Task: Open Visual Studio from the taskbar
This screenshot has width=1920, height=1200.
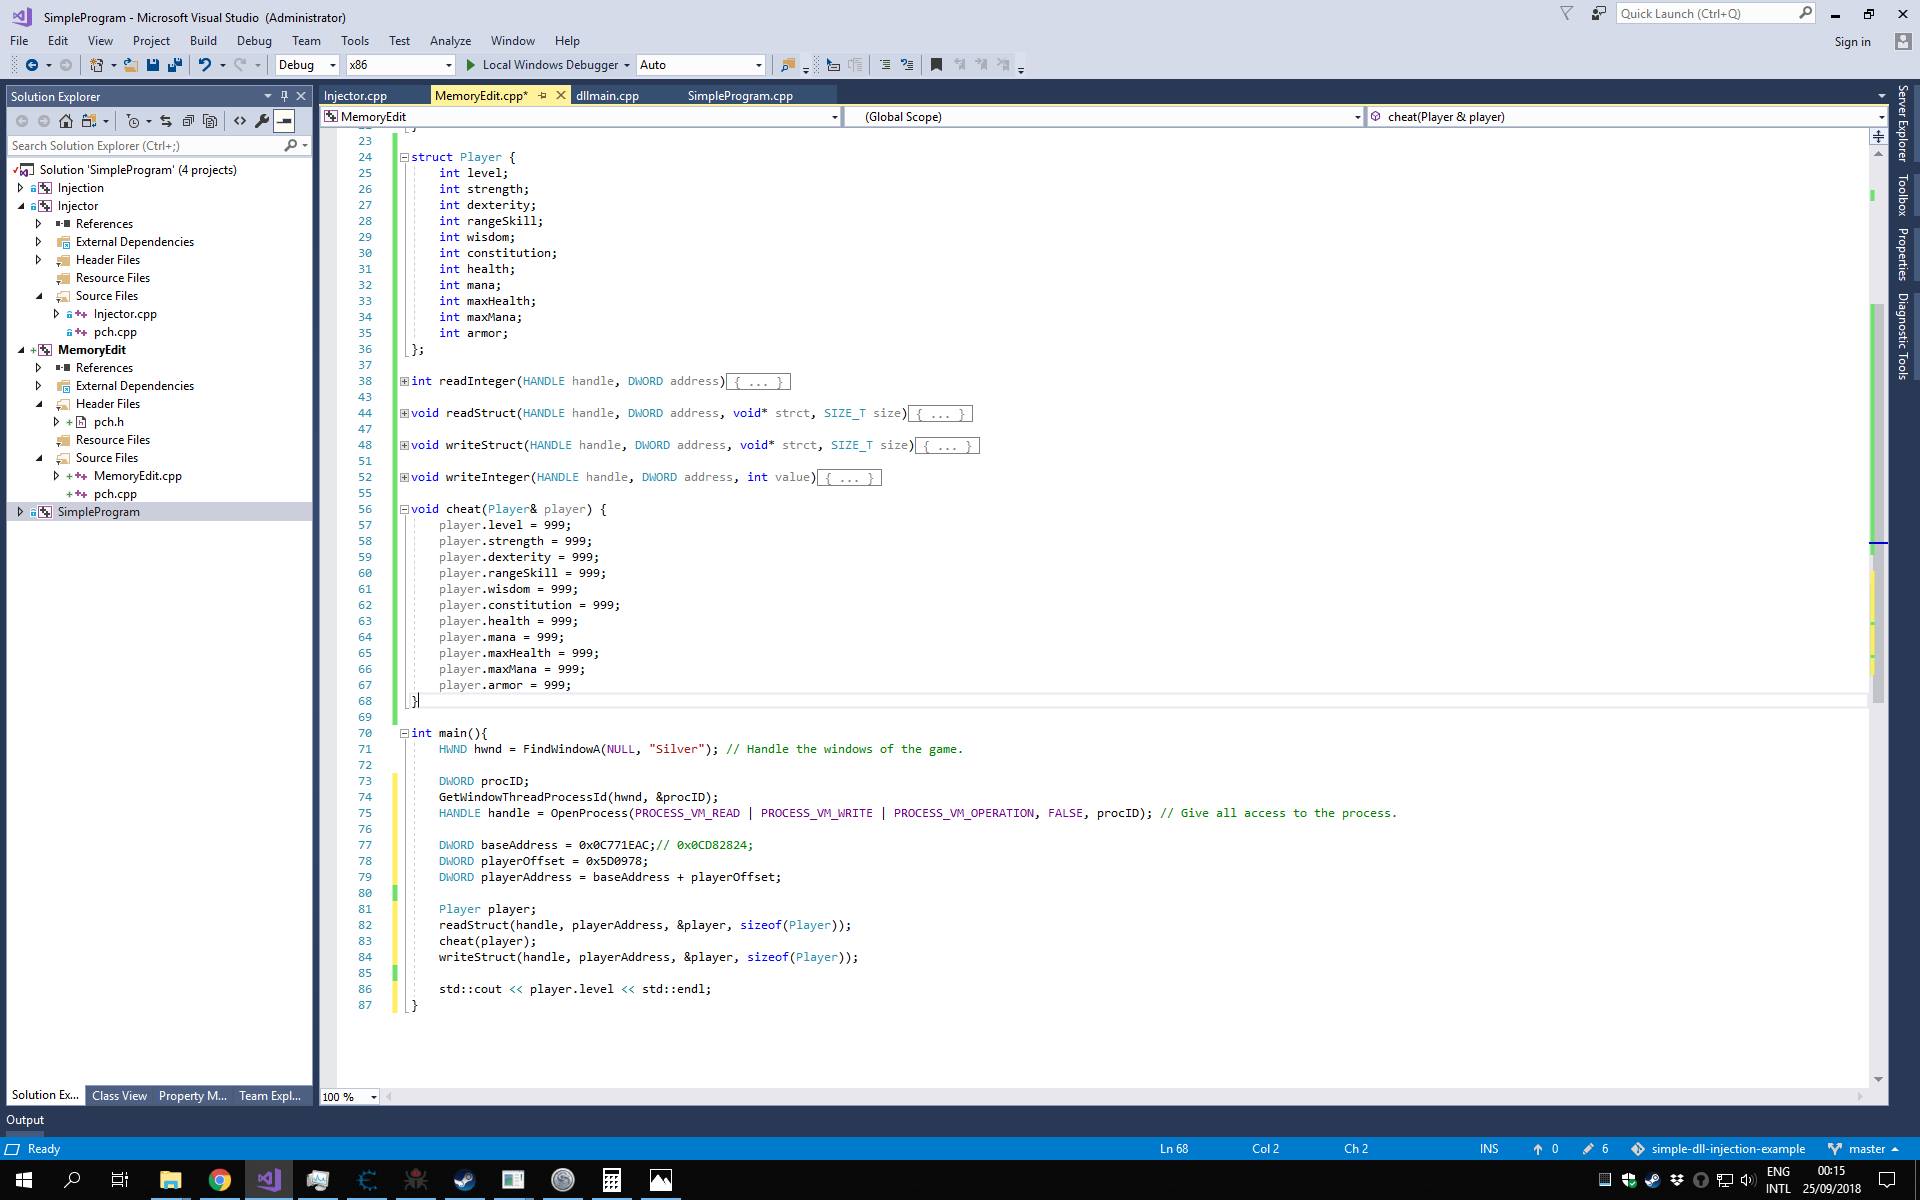Action: (x=267, y=1180)
